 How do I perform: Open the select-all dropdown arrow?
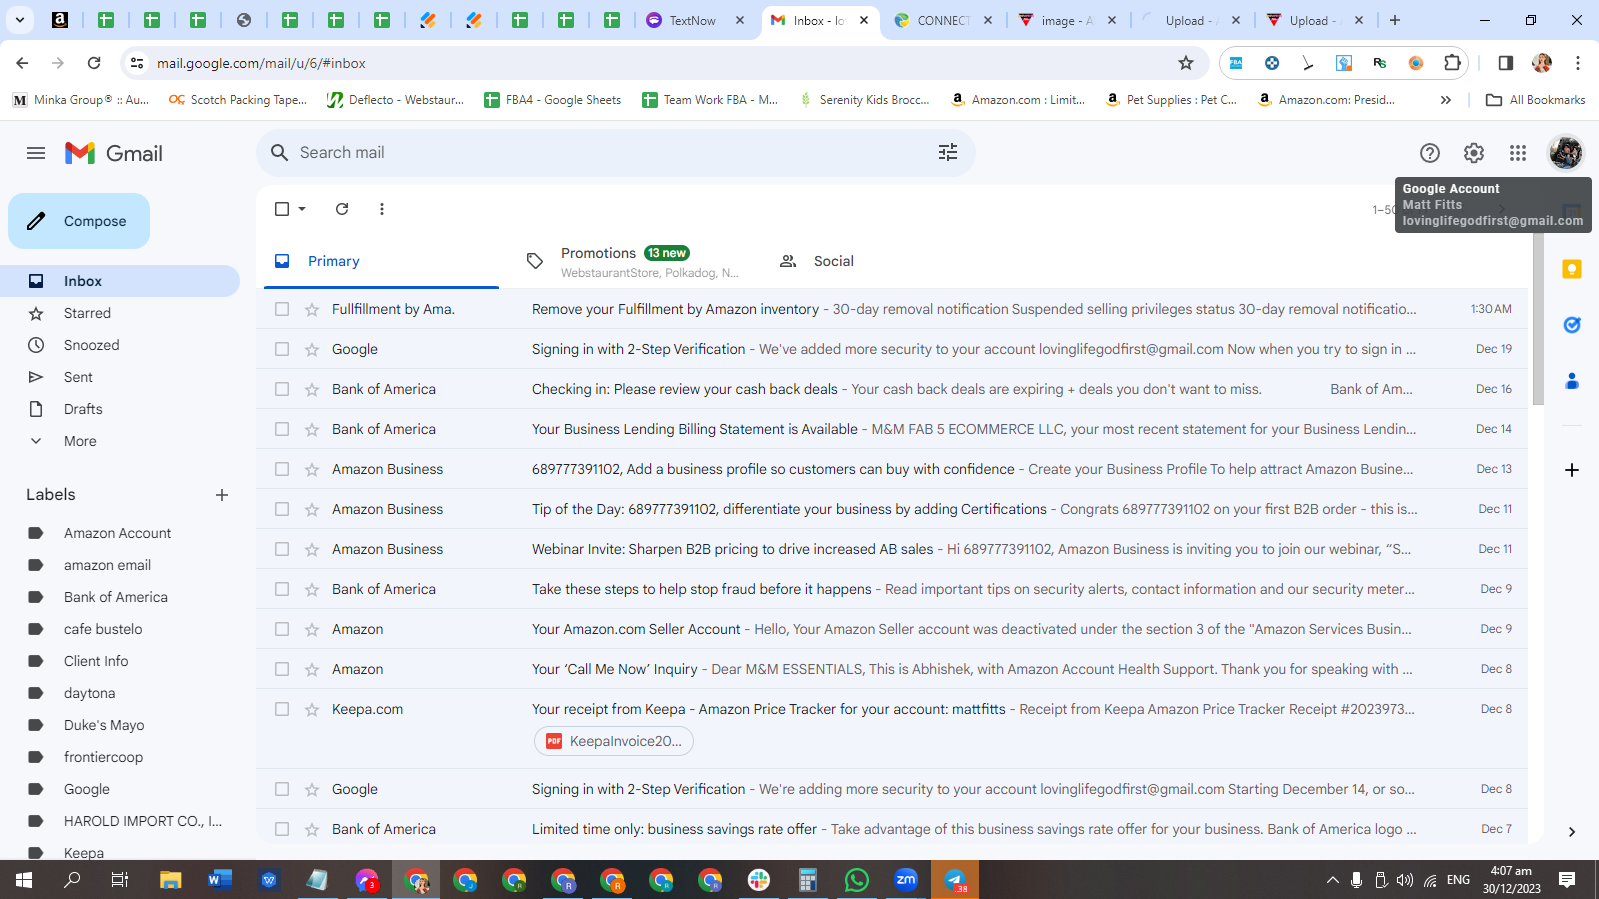tap(302, 209)
